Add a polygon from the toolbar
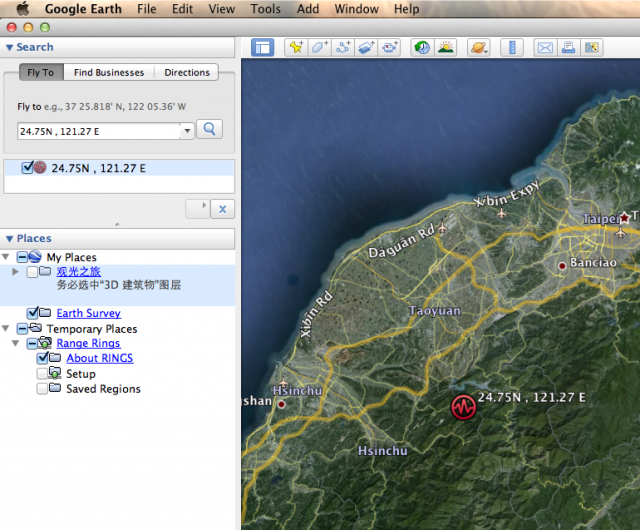Screen dimensions: 640x530 click(320, 47)
